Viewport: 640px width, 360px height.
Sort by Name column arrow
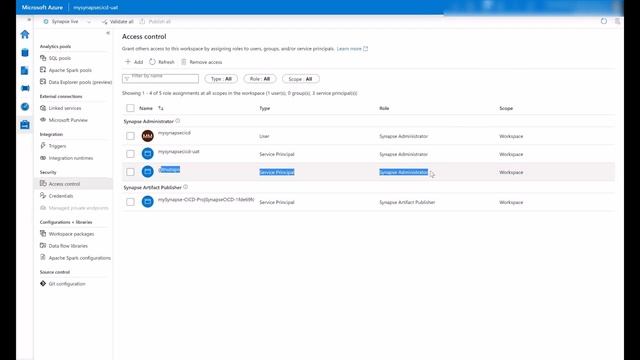161,108
